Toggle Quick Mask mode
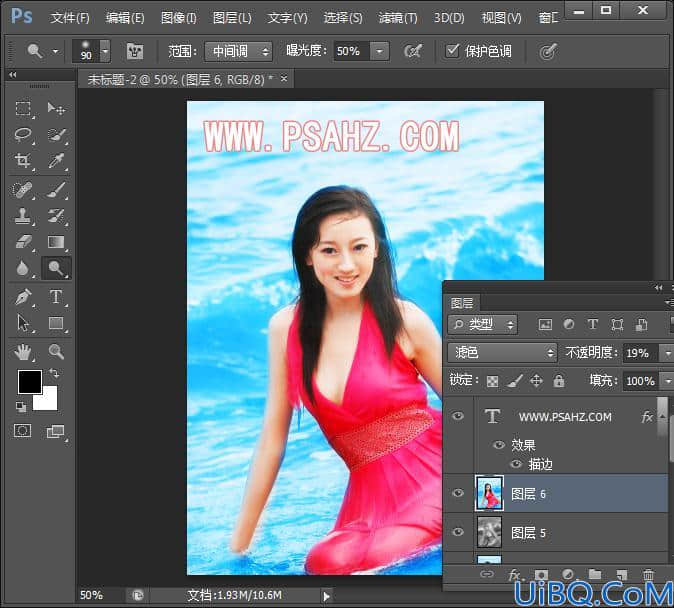This screenshot has width=674, height=608. coord(22,431)
